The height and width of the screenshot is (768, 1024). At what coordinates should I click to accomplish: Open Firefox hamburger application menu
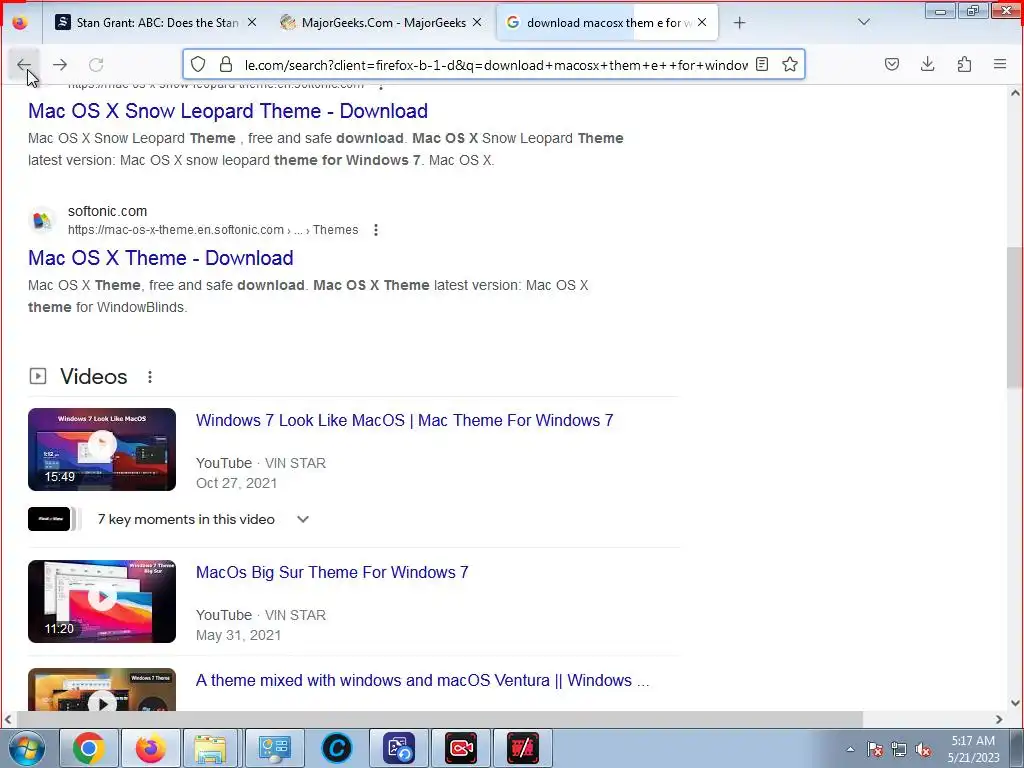point(1000,64)
